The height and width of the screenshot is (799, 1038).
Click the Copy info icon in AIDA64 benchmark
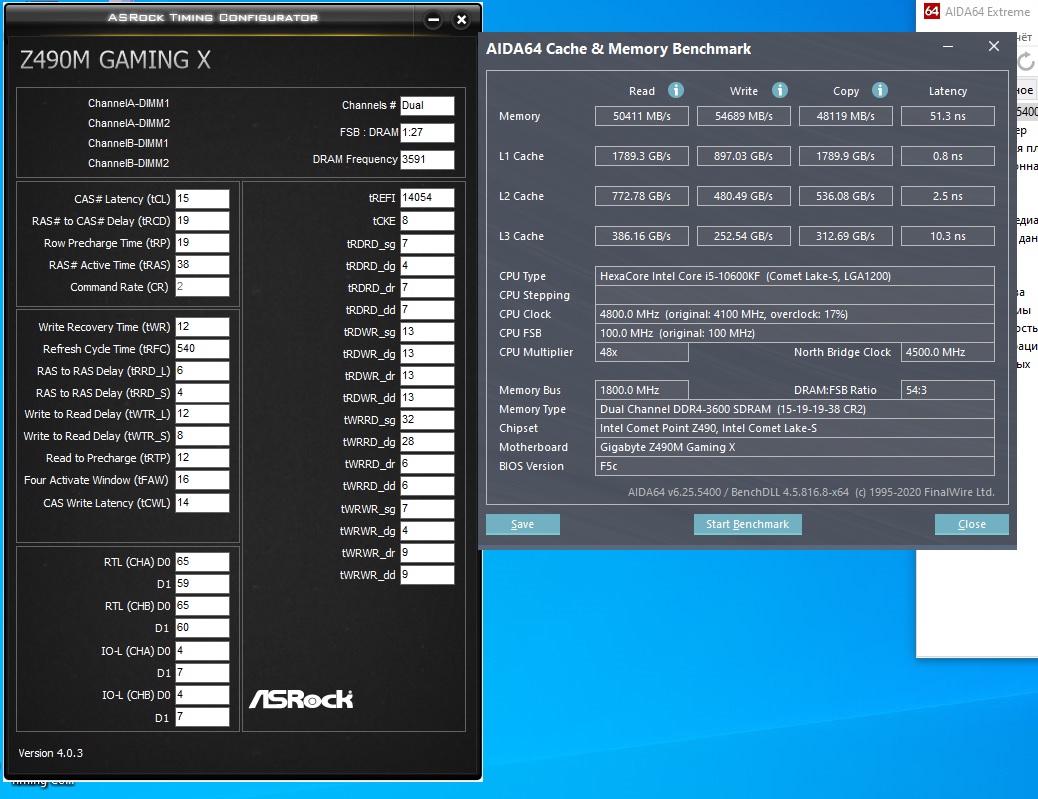pos(880,90)
